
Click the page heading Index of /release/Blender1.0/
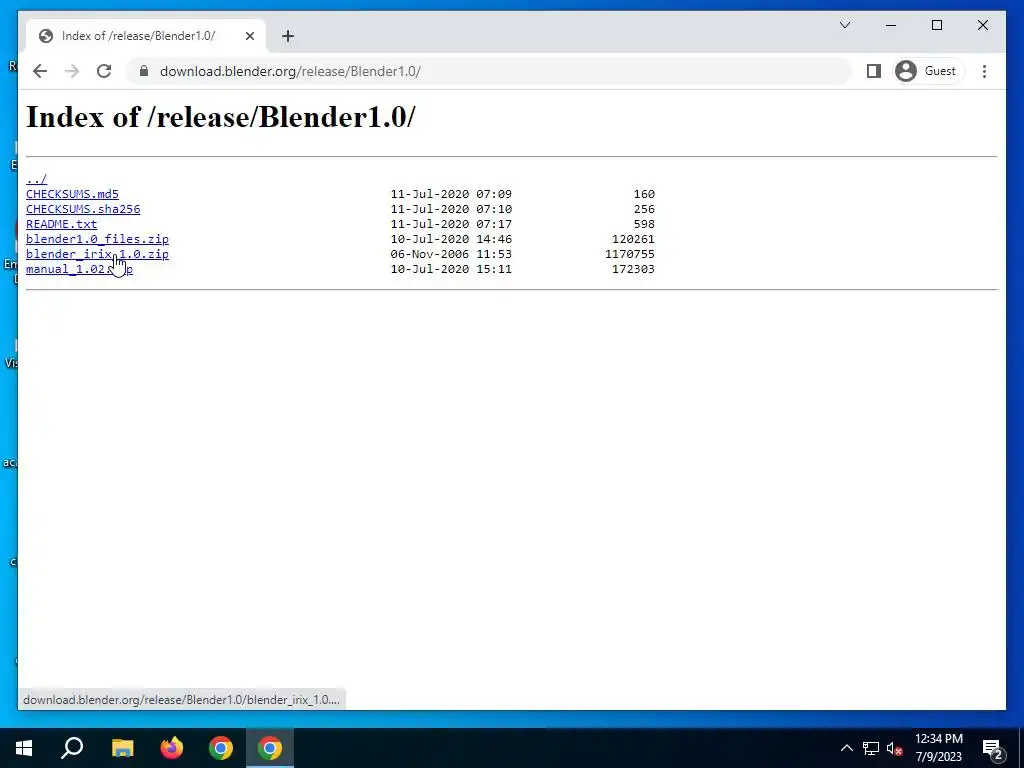pos(221,118)
